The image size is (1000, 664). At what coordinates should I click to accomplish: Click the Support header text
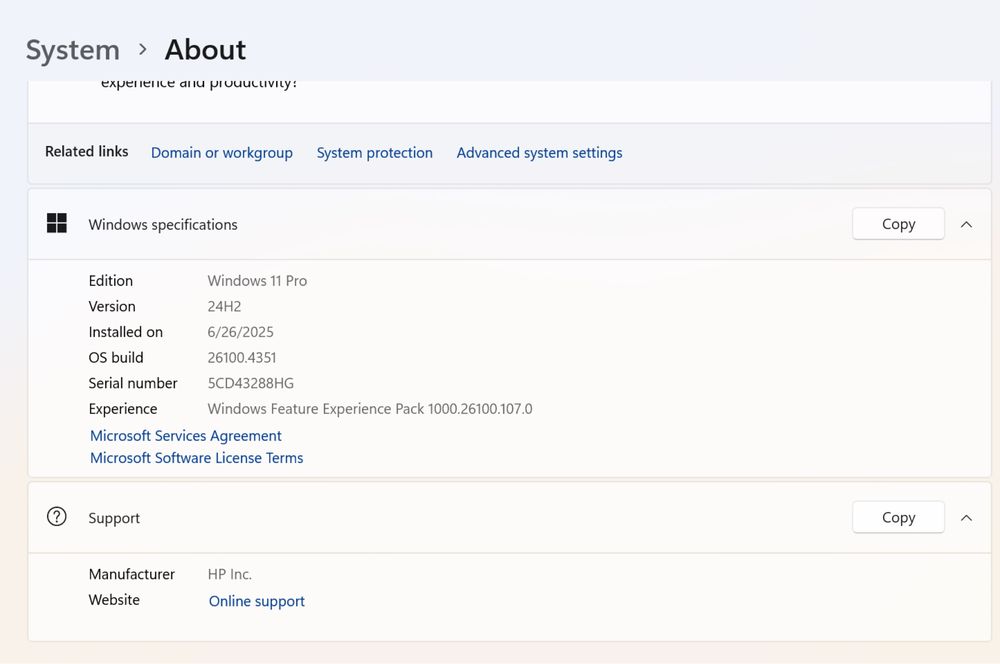(x=114, y=518)
